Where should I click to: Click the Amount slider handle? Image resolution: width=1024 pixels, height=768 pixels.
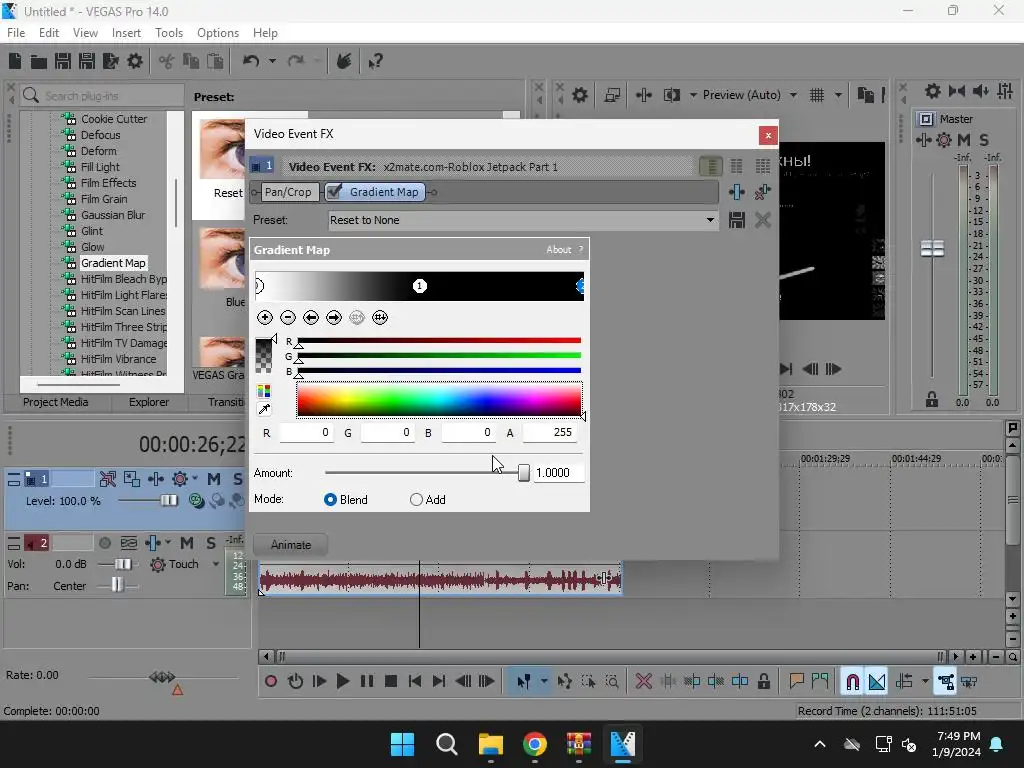pos(524,473)
